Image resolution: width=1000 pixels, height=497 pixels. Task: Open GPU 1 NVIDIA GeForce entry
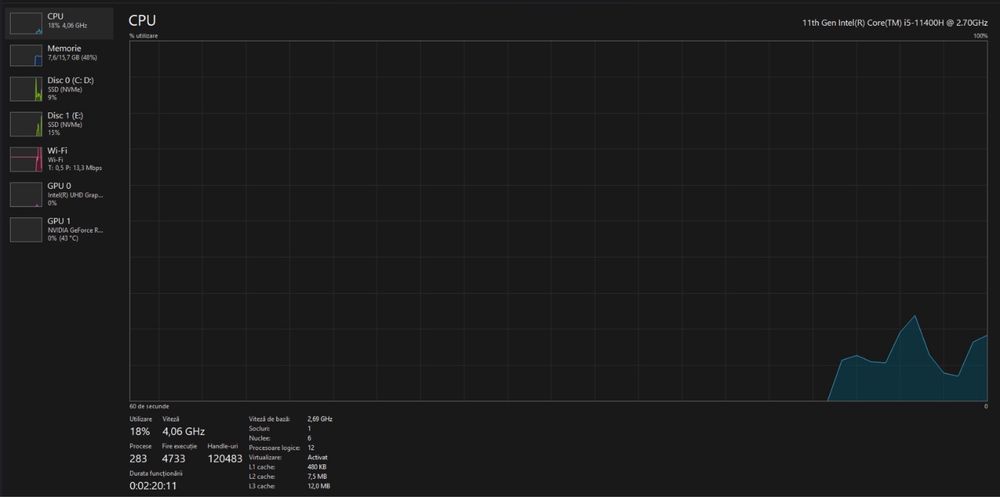[59, 230]
